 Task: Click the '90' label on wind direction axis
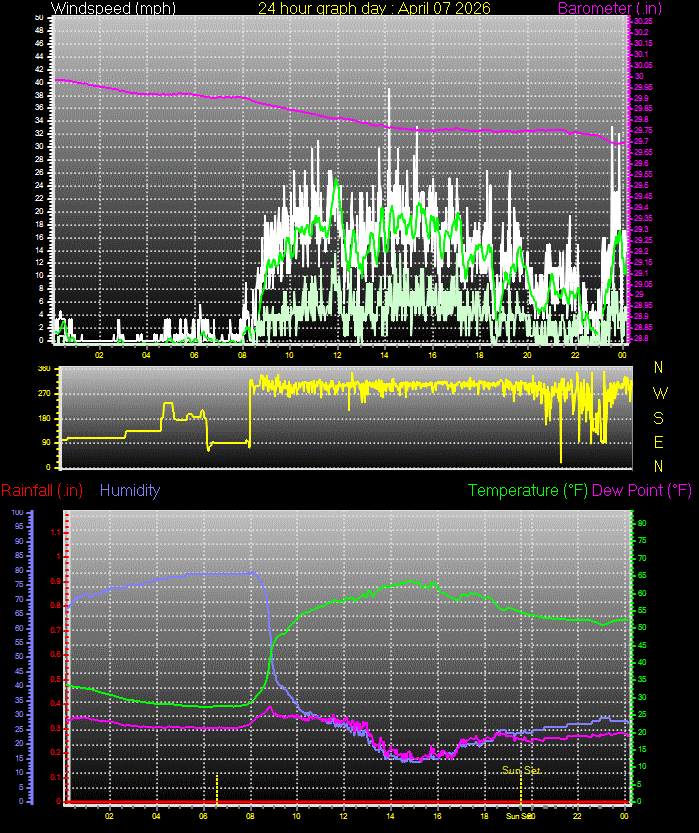coord(46,442)
